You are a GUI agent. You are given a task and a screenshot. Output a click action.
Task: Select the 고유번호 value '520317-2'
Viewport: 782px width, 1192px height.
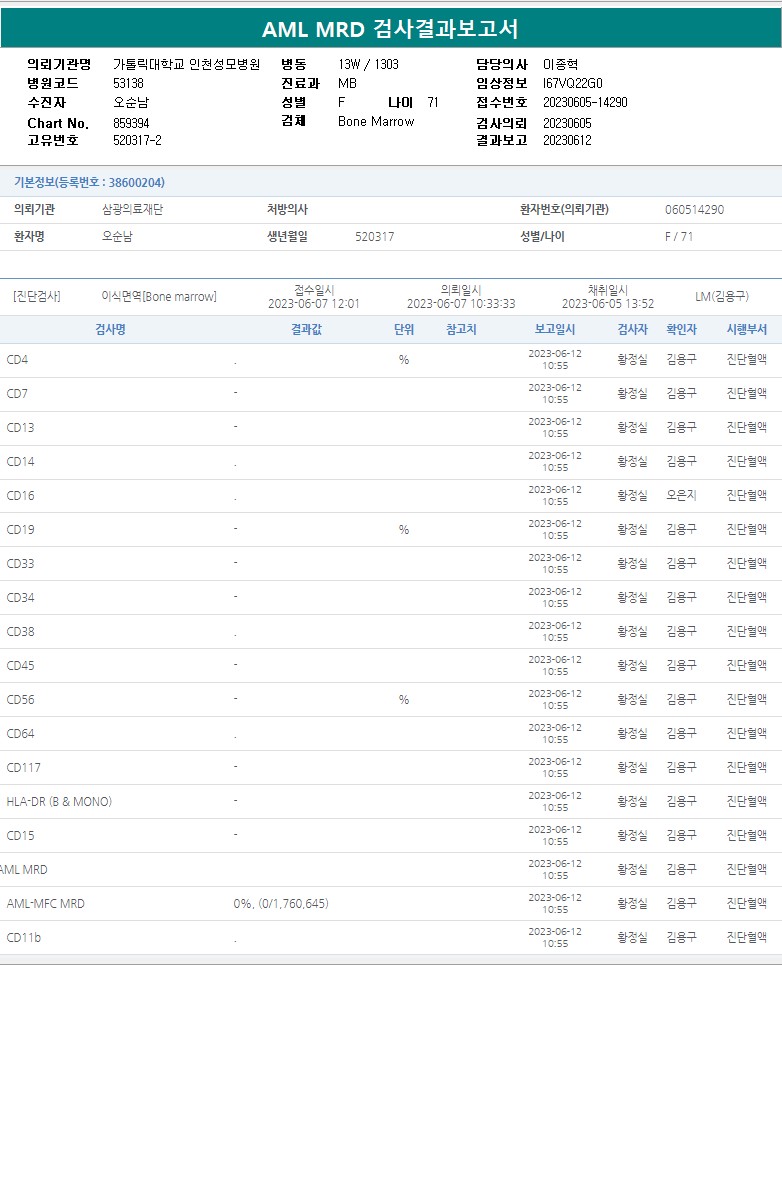tap(137, 141)
